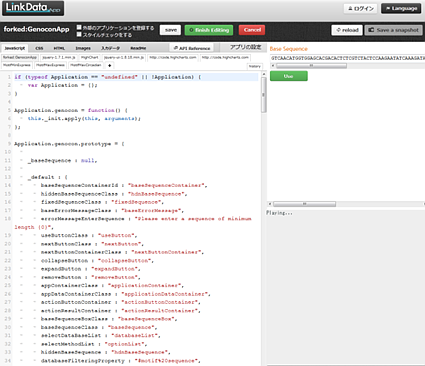
Task: Click line 28 actionResultContainer
Action: (121, 311)
